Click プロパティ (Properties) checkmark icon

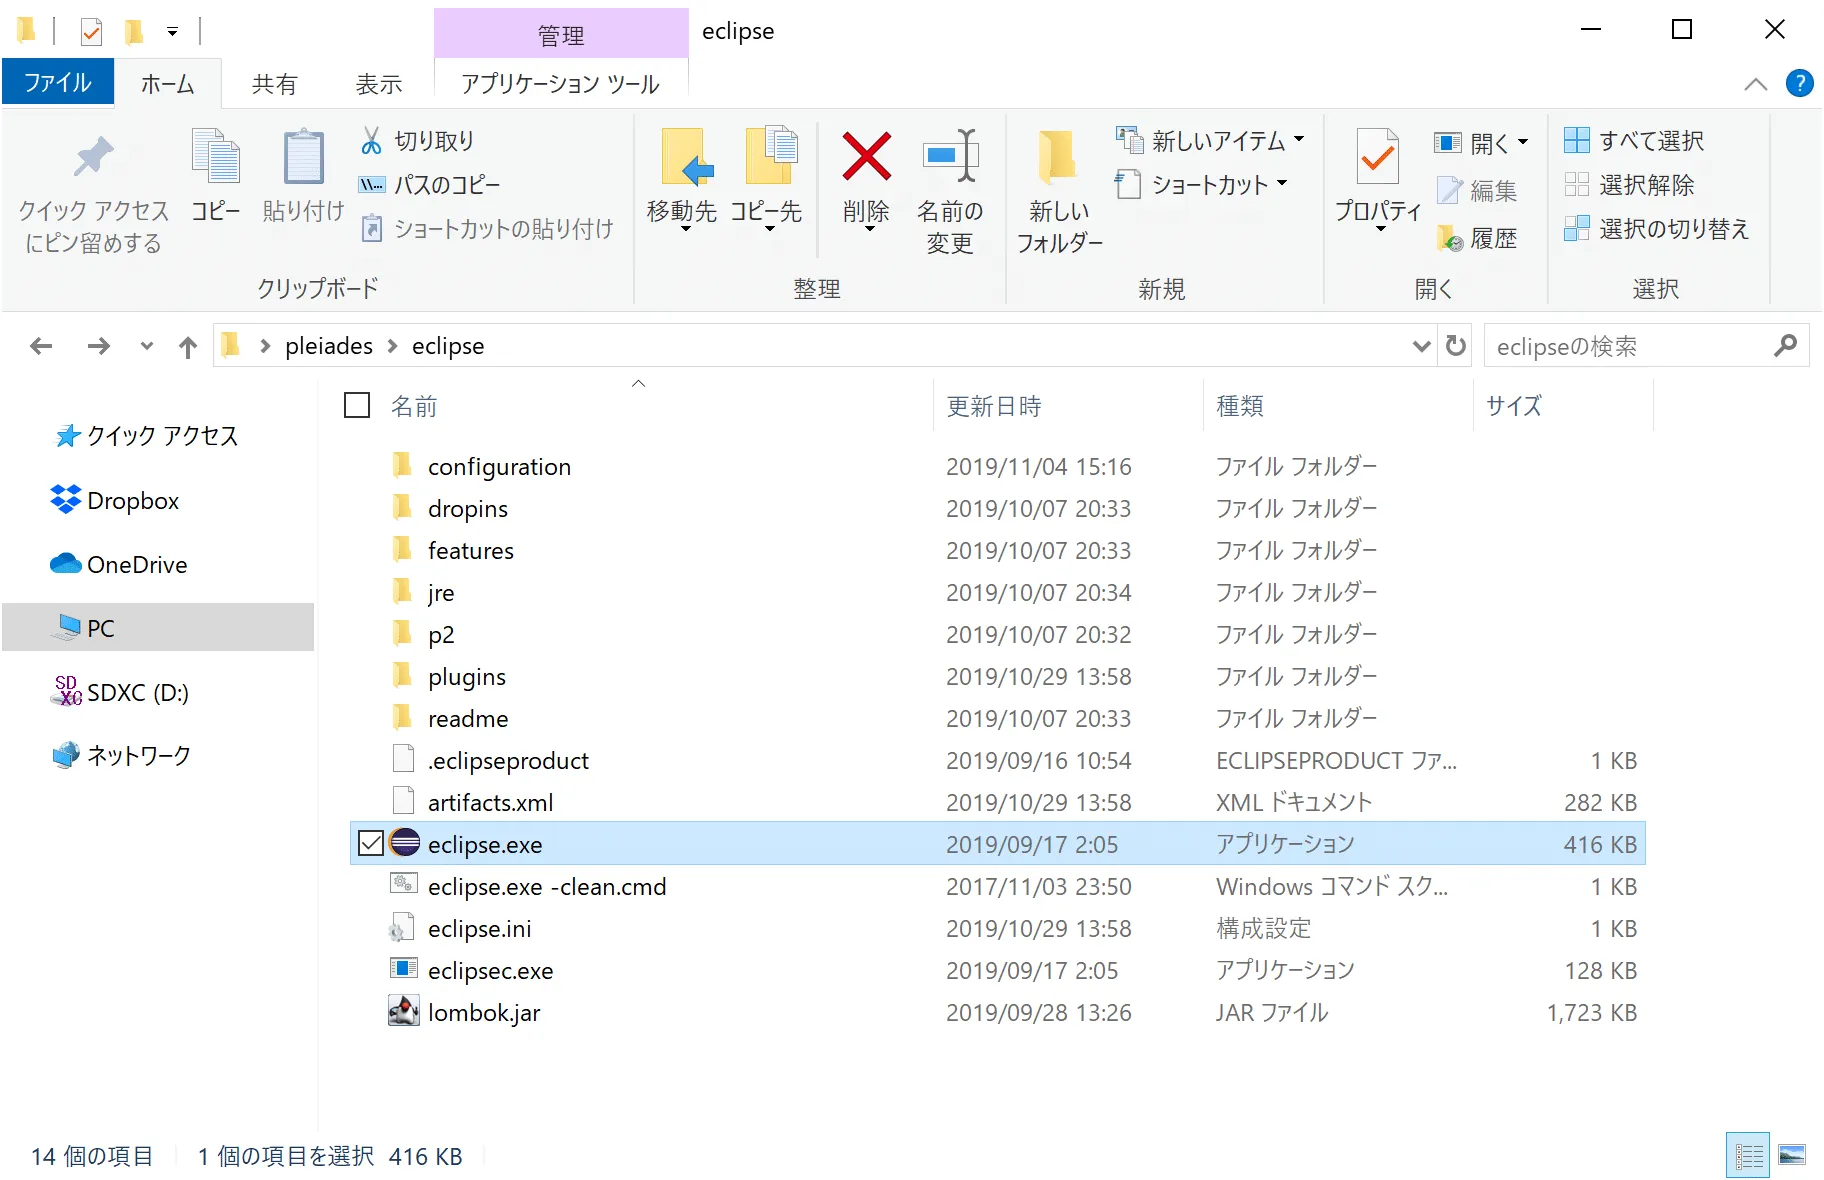coord(1378,157)
